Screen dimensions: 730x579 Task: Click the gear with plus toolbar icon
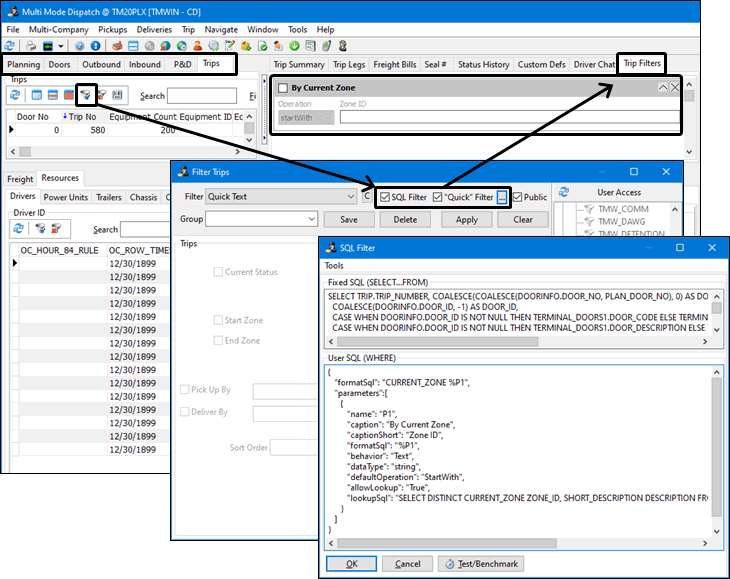click(x=214, y=46)
